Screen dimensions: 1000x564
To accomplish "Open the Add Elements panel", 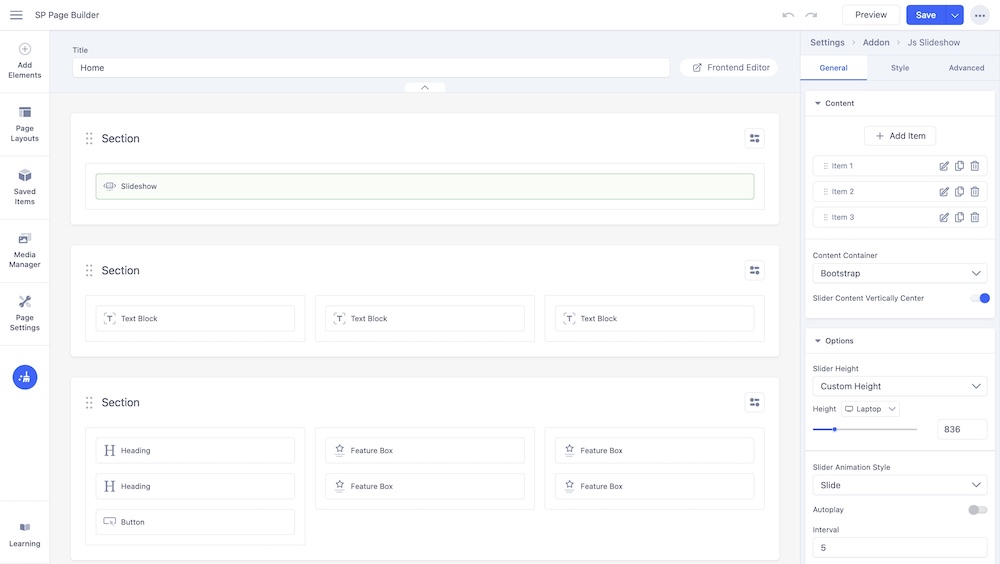I will 25,60.
